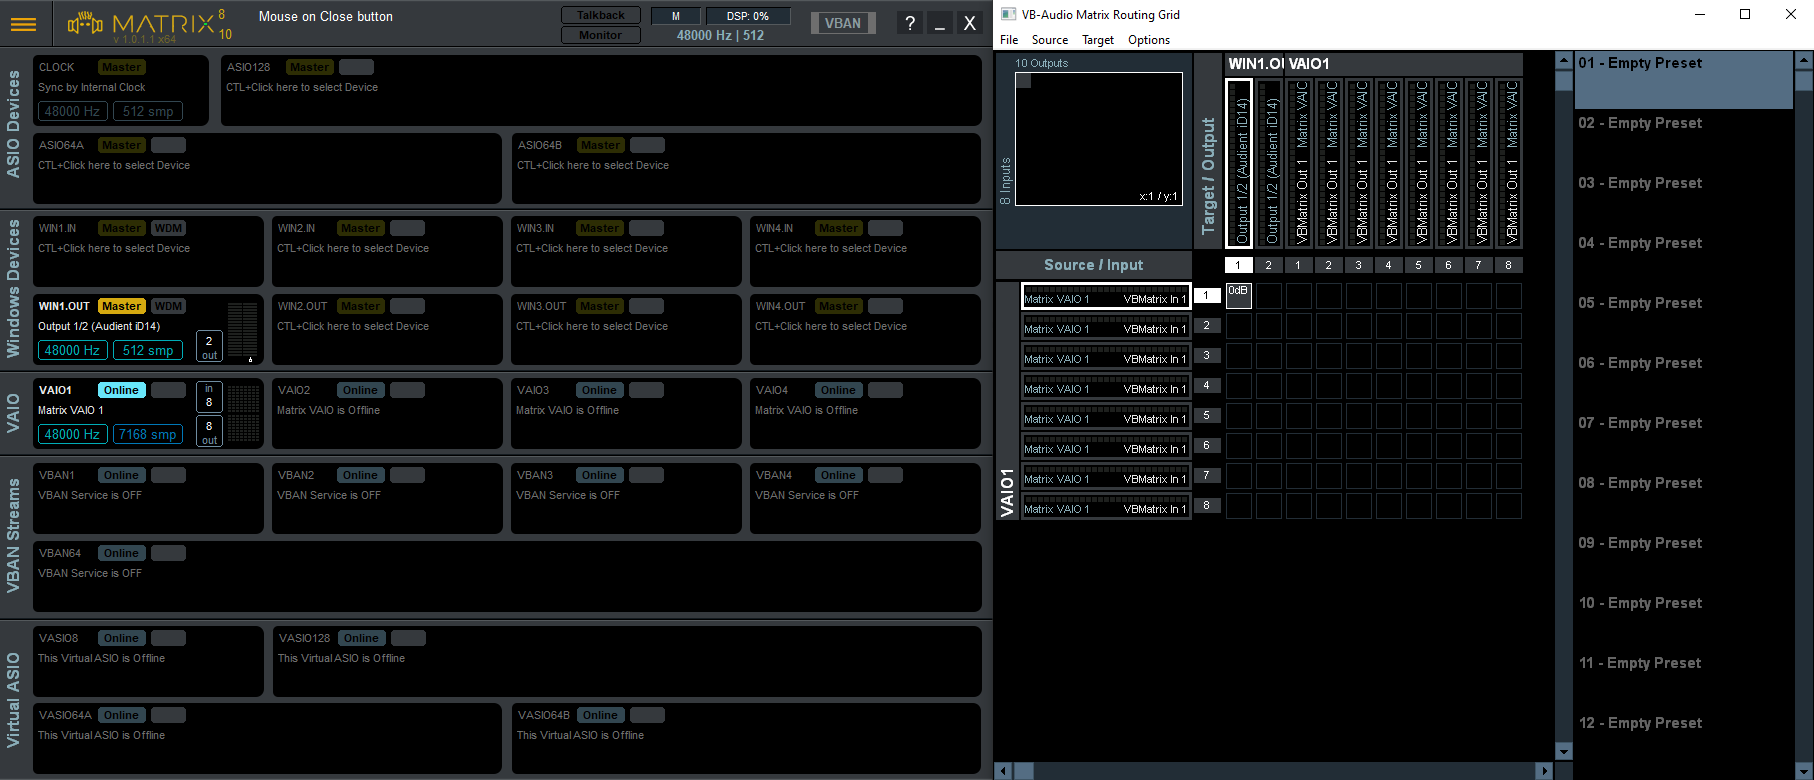Toggle the WIN1.IN WDM button
Image resolution: width=1814 pixels, height=780 pixels.
coord(168,228)
